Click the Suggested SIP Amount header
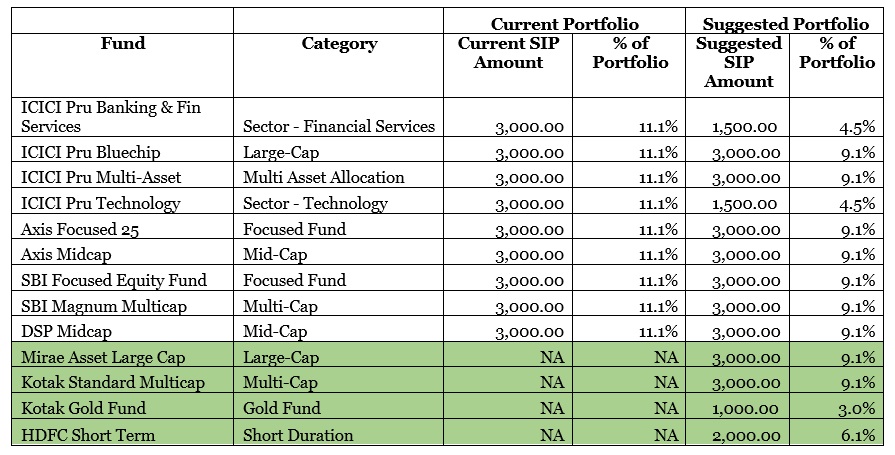This screenshot has height=455, width=895. (738, 62)
